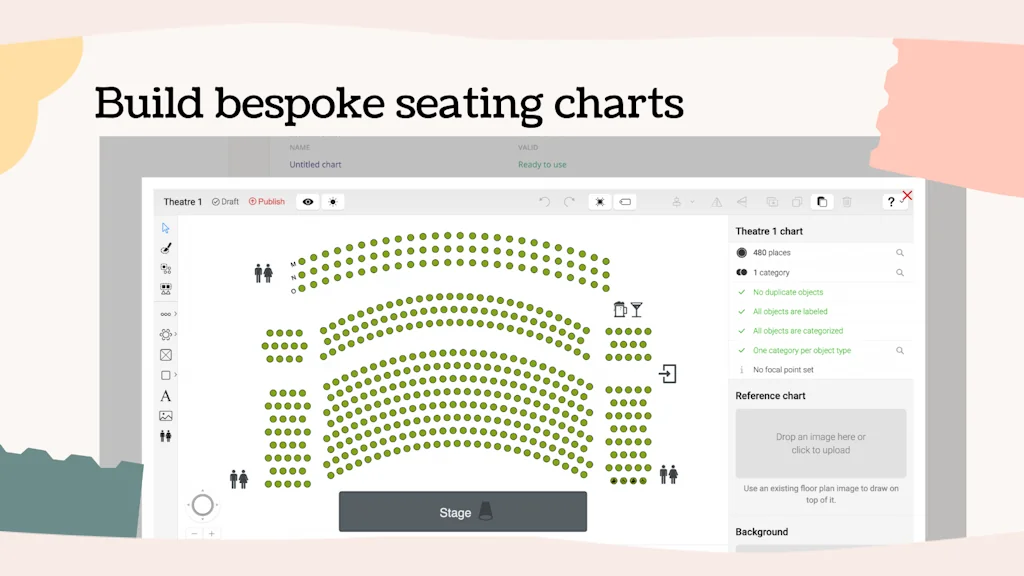Image resolution: width=1024 pixels, height=576 pixels.
Task: Click the image upload drop zone
Action: (x=820, y=443)
